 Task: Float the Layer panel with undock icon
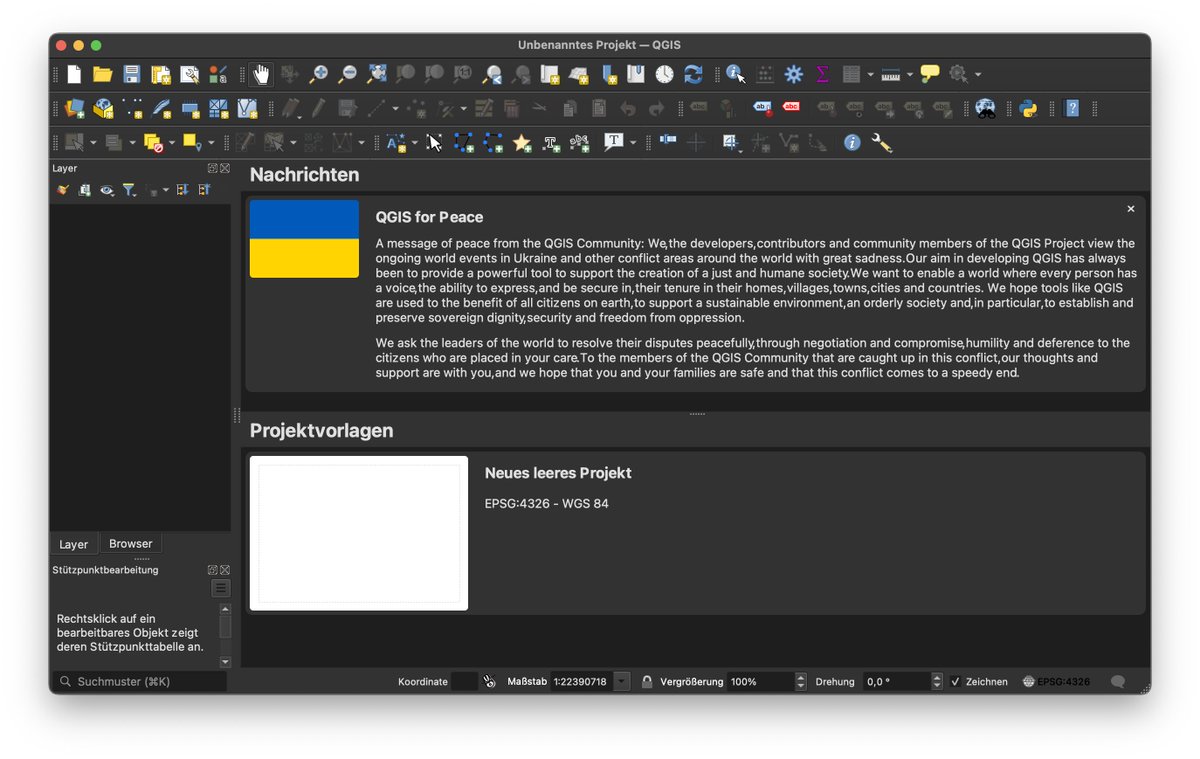(x=213, y=168)
